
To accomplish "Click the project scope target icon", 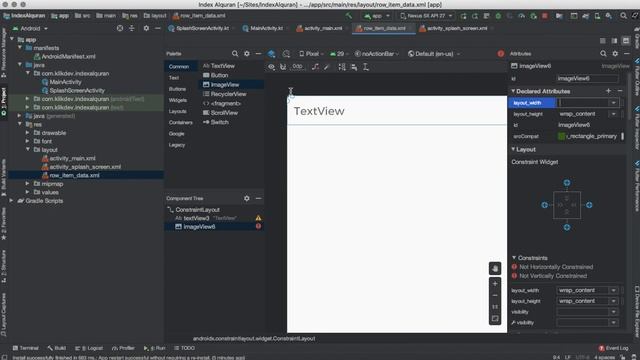I will [x=120, y=28].
